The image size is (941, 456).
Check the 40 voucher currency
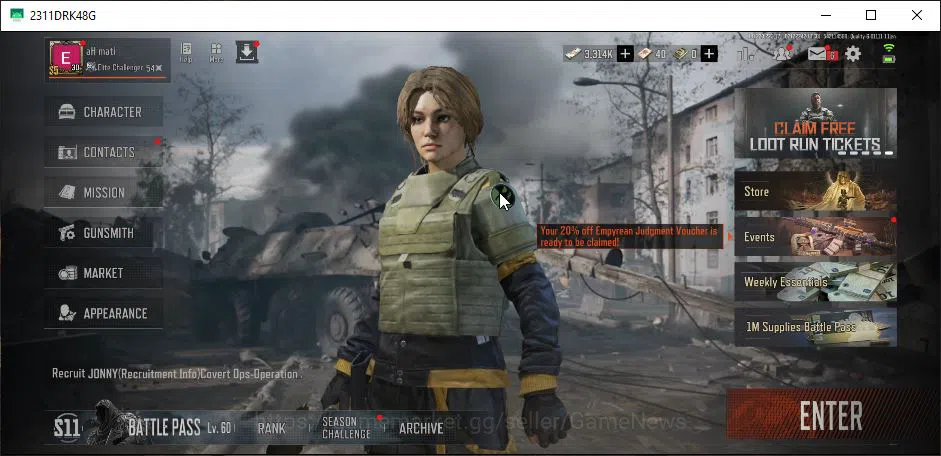point(652,54)
